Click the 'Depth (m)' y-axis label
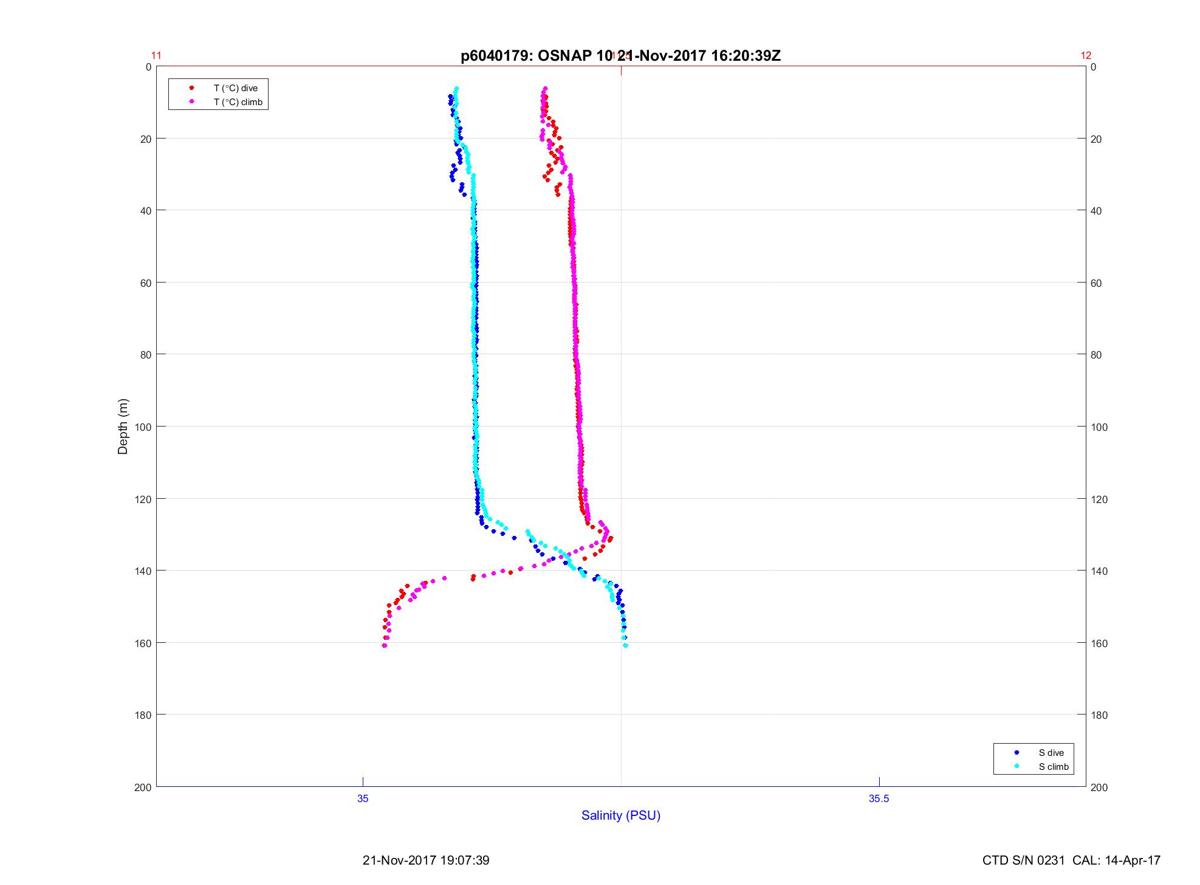The image size is (1200, 885). pos(123,426)
